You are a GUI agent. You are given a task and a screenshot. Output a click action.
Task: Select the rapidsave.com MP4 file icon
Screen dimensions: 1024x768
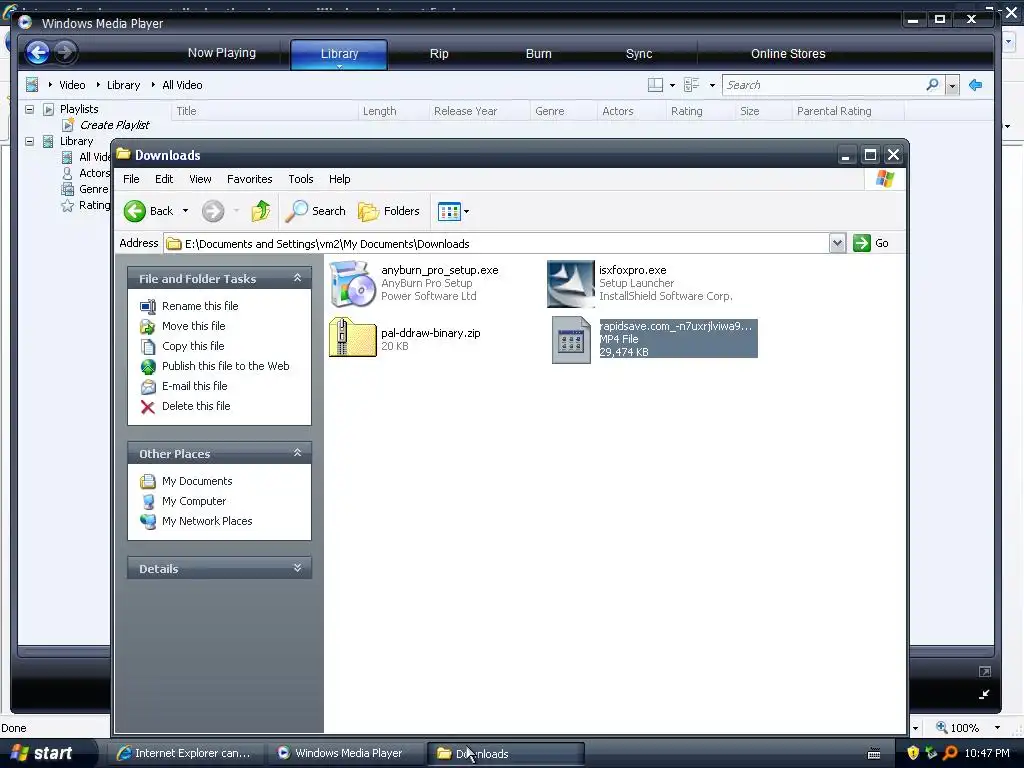point(571,340)
